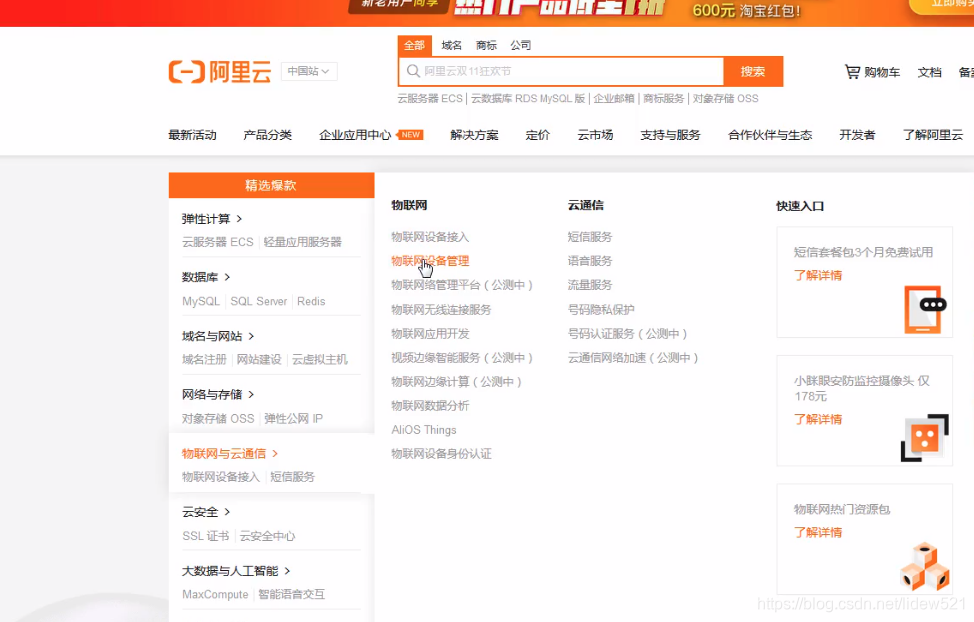The image size is (974, 622).
Task: Open the 文档 link
Action: click(x=930, y=72)
